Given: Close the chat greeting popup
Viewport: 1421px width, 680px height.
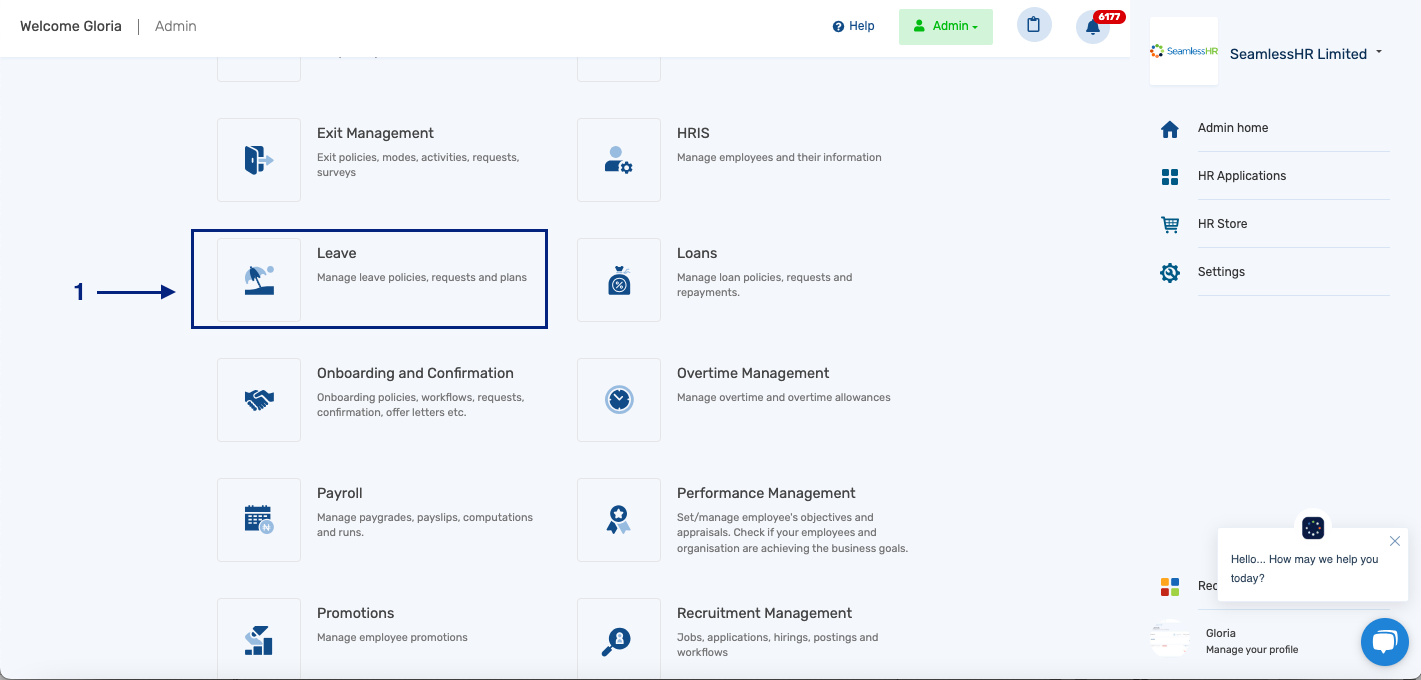Looking at the screenshot, I should [x=1395, y=541].
